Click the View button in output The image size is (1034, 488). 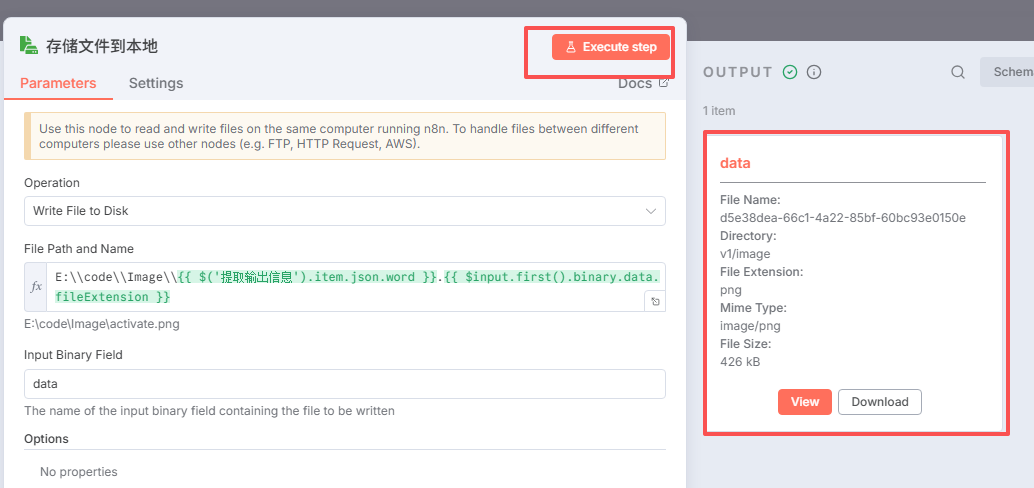point(805,402)
